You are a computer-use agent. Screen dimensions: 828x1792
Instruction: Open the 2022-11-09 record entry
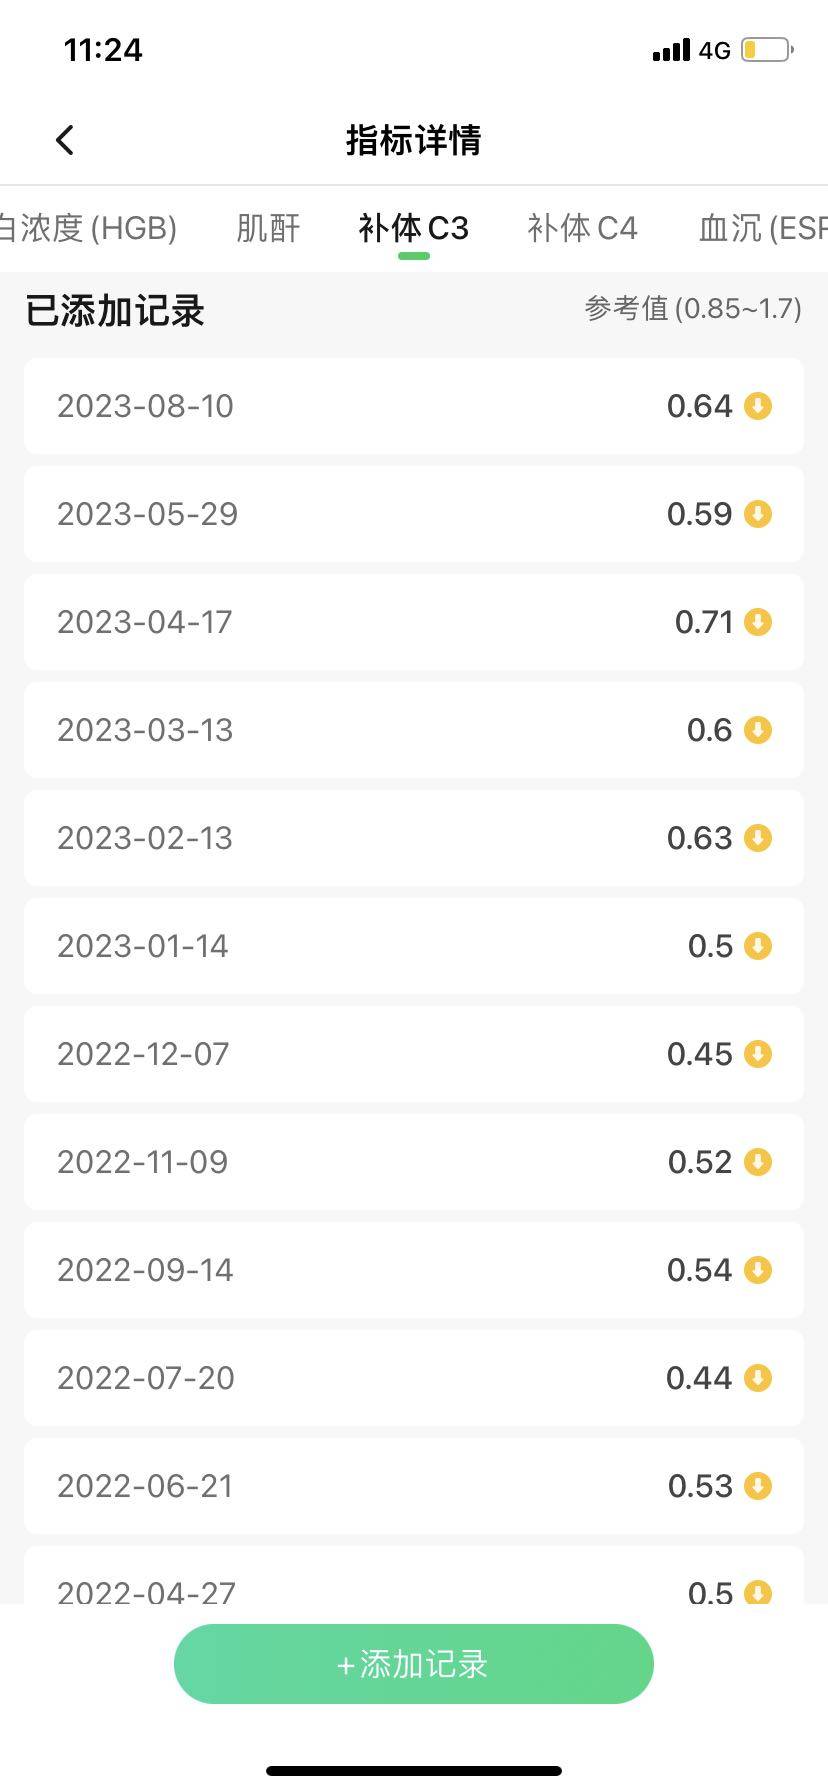[414, 1162]
